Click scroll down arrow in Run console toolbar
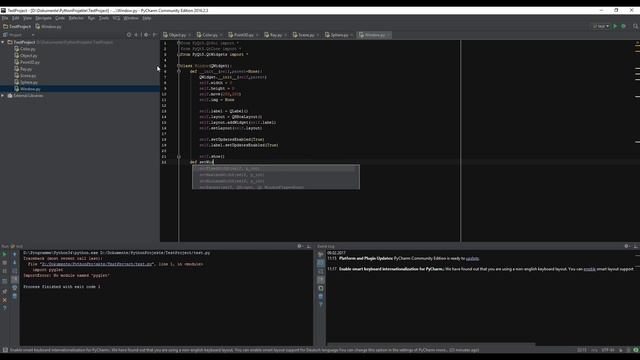This screenshot has width=640, height=360. 15,263
